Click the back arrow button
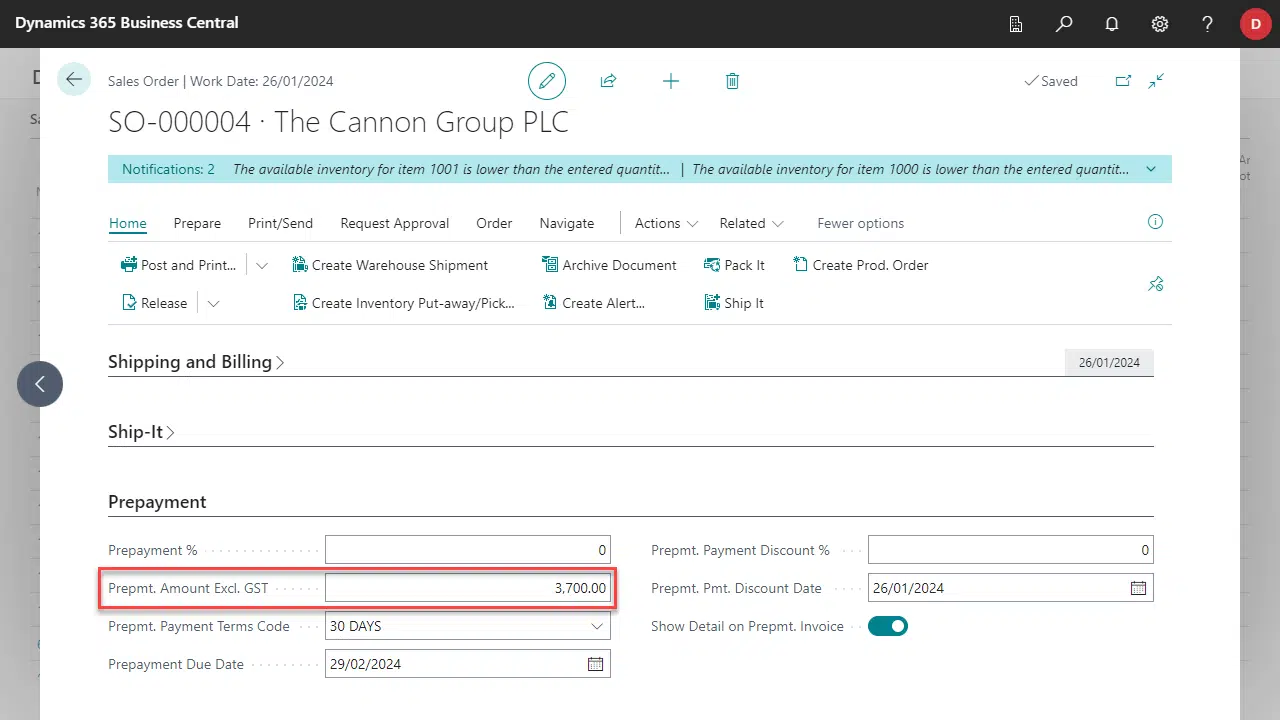The width and height of the screenshot is (1280, 720). pyautogui.click(x=74, y=79)
